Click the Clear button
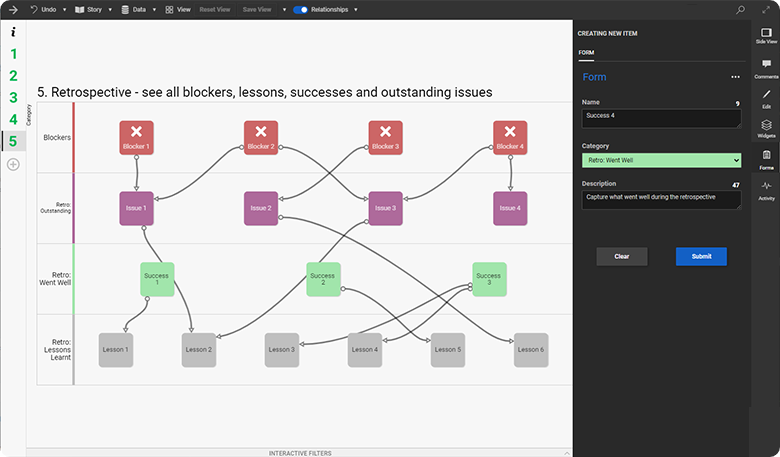This screenshot has width=780, height=457. tap(621, 256)
